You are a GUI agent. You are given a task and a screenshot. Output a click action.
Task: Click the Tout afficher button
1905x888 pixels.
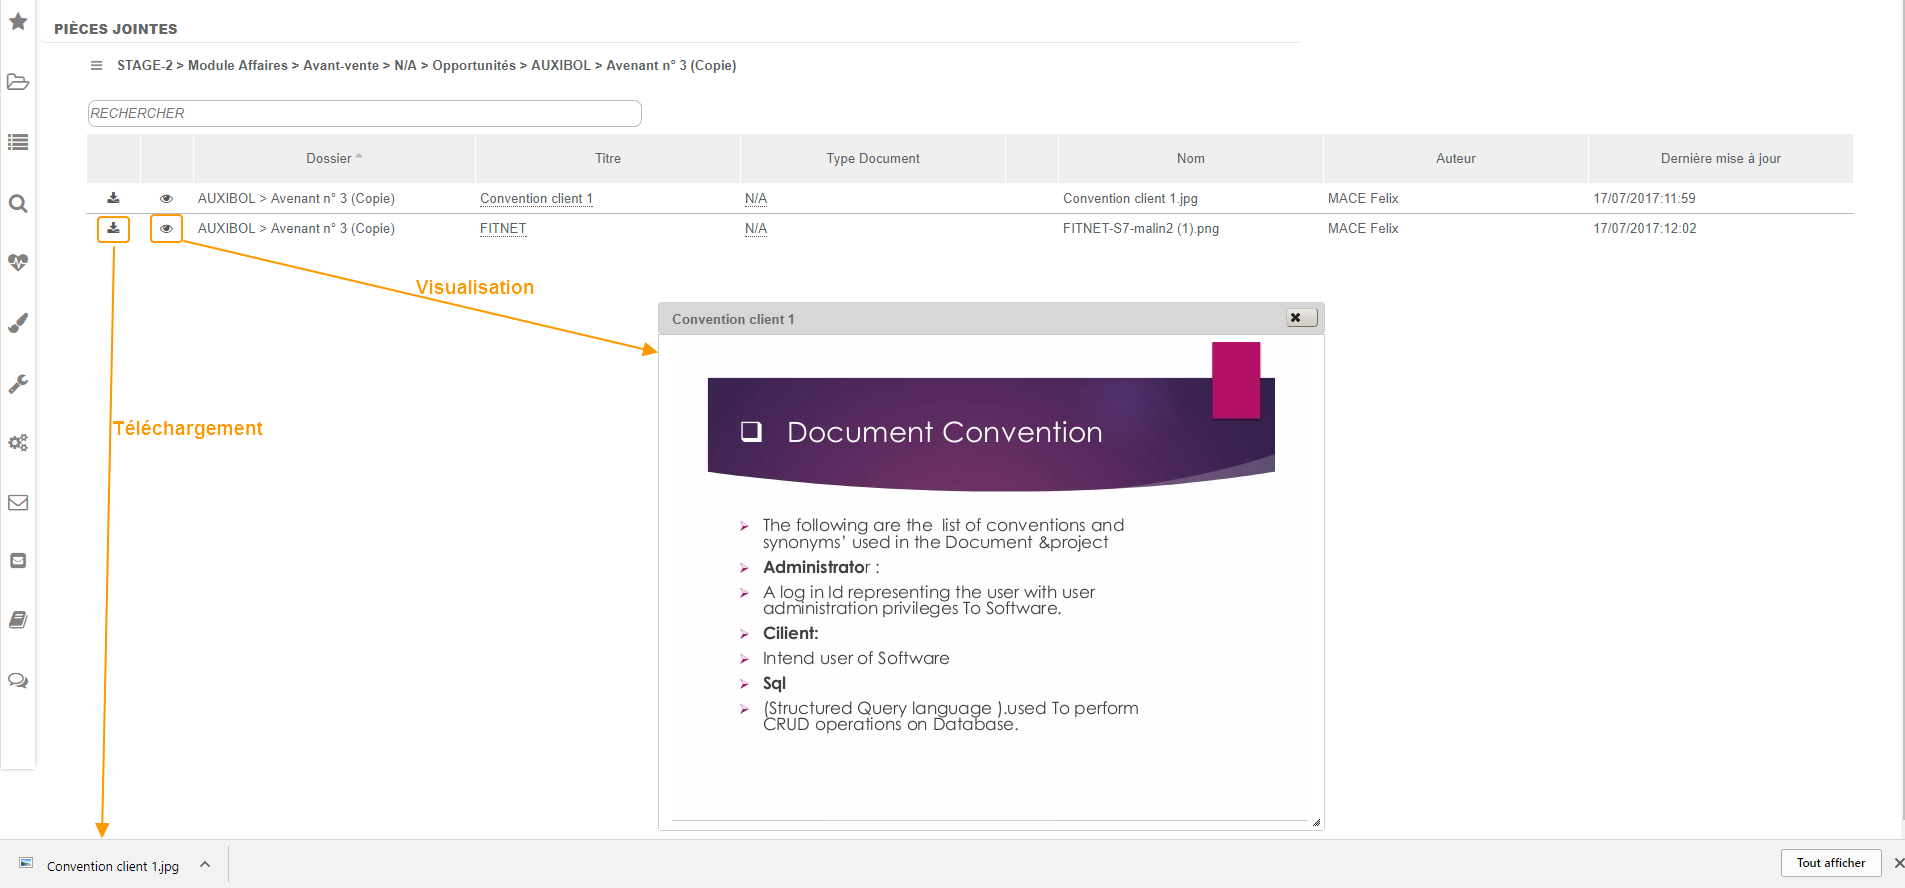point(1830,863)
